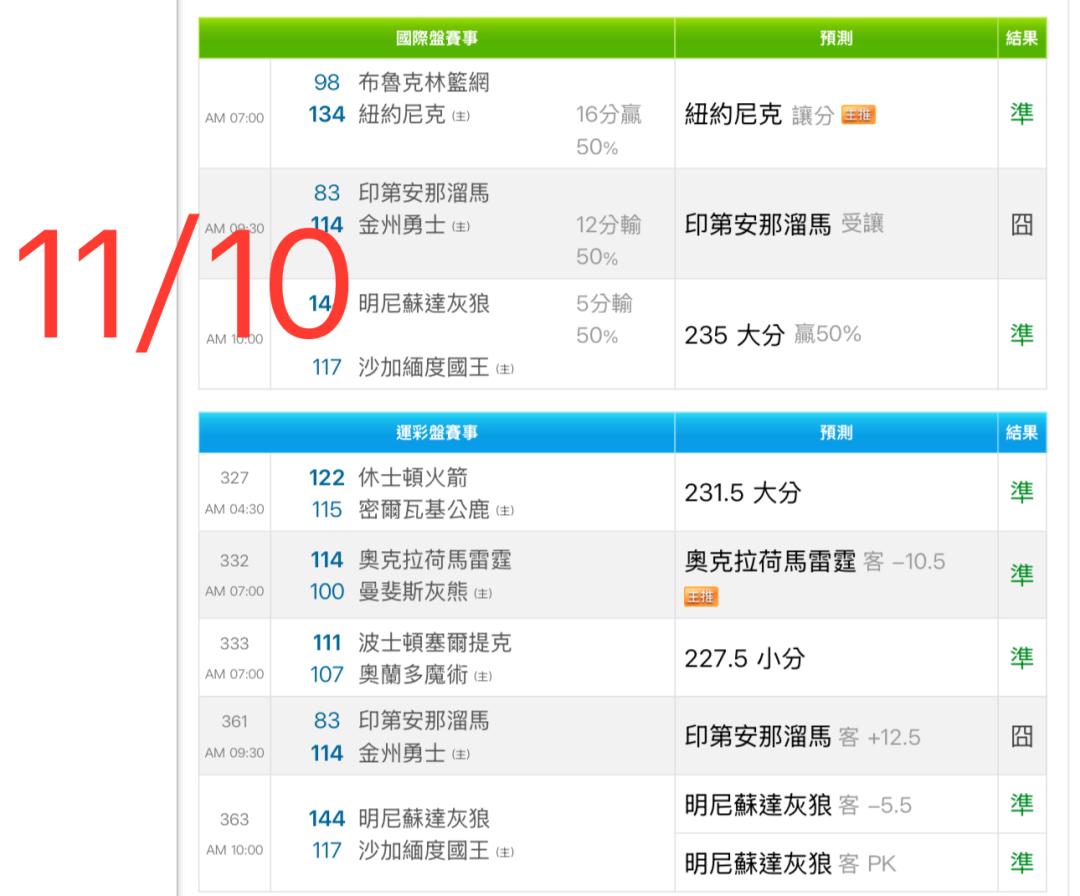Select team 奧蘭多魔術

tap(413, 674)
